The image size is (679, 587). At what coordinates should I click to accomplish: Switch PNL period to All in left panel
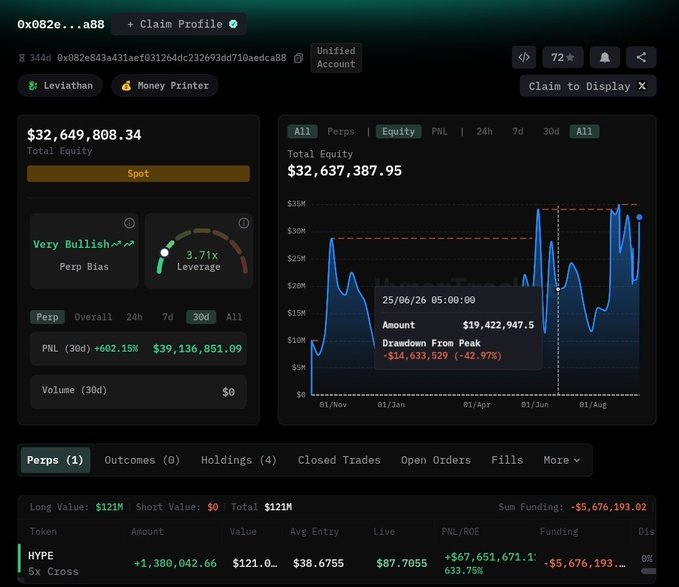[234, 317]
